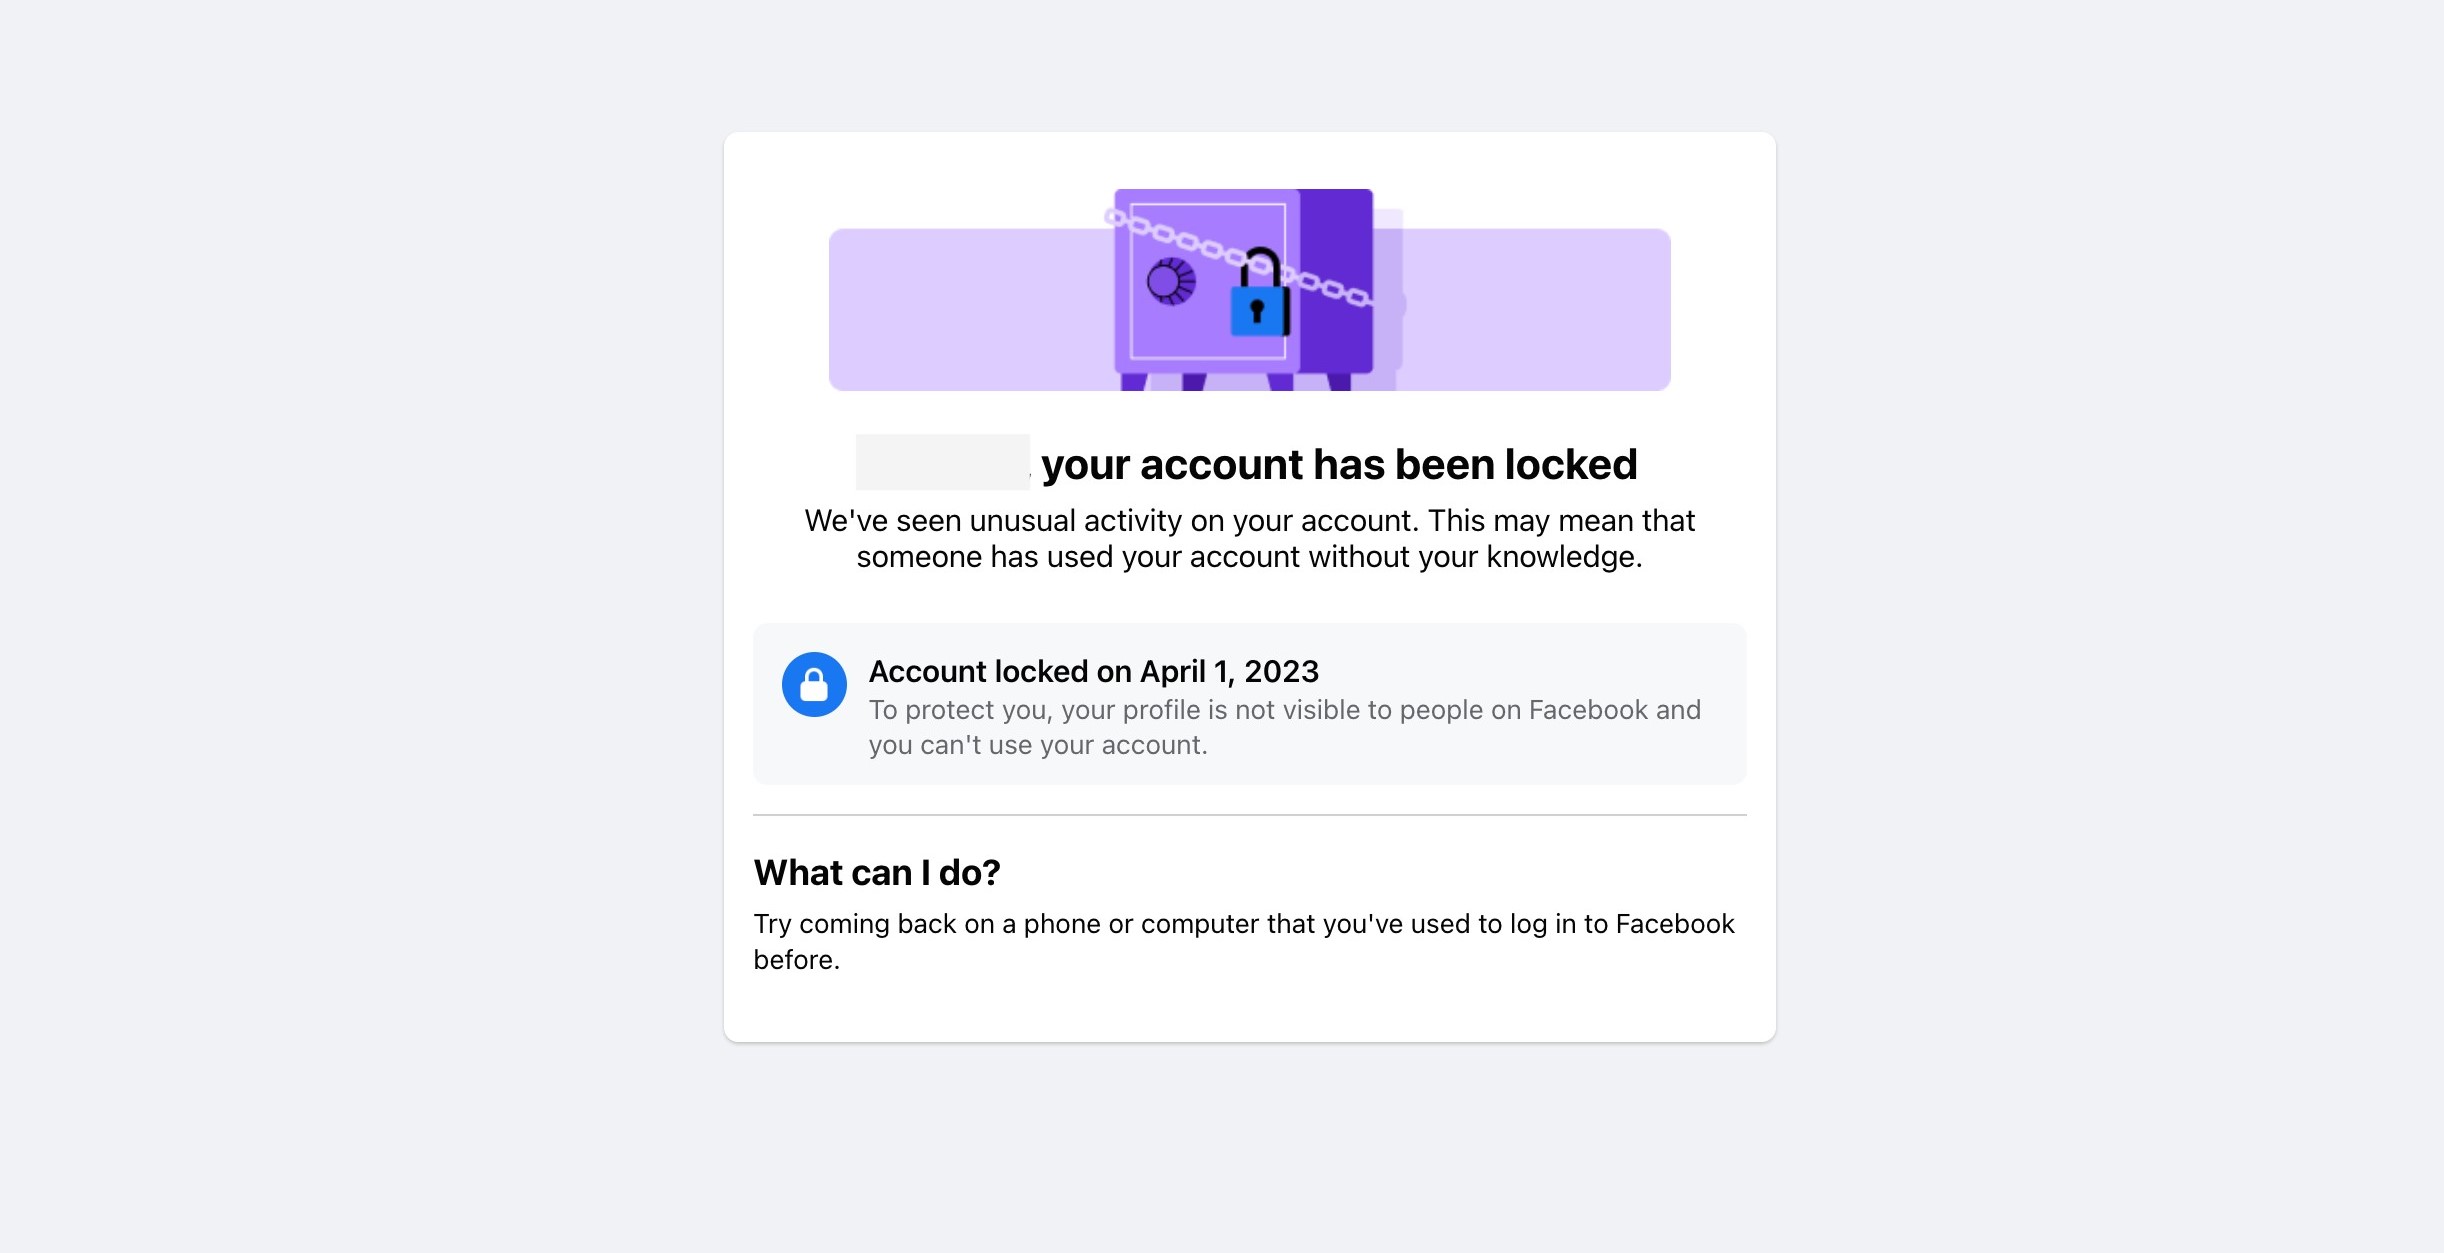Click the blue padlock on the safe illustration
The width and height of the screenshot is (2444, 1253).
coord(1258,308)
